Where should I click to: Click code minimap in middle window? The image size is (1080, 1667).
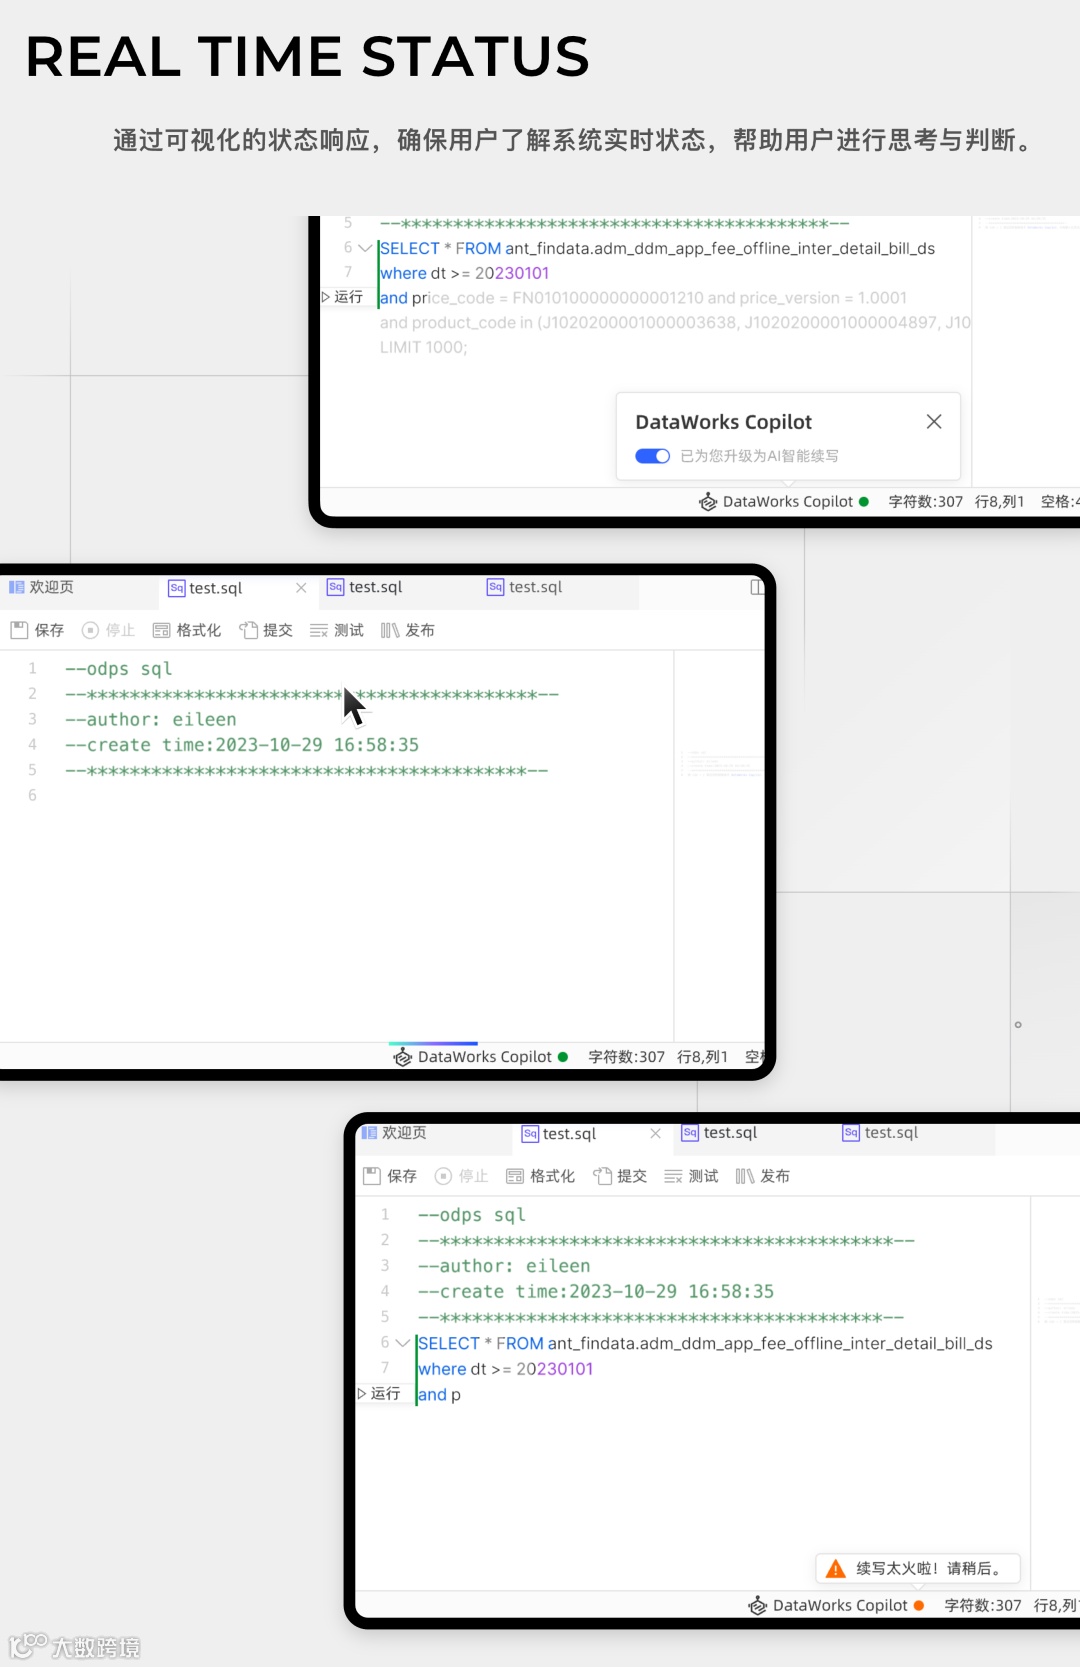[x=720, y=764]
